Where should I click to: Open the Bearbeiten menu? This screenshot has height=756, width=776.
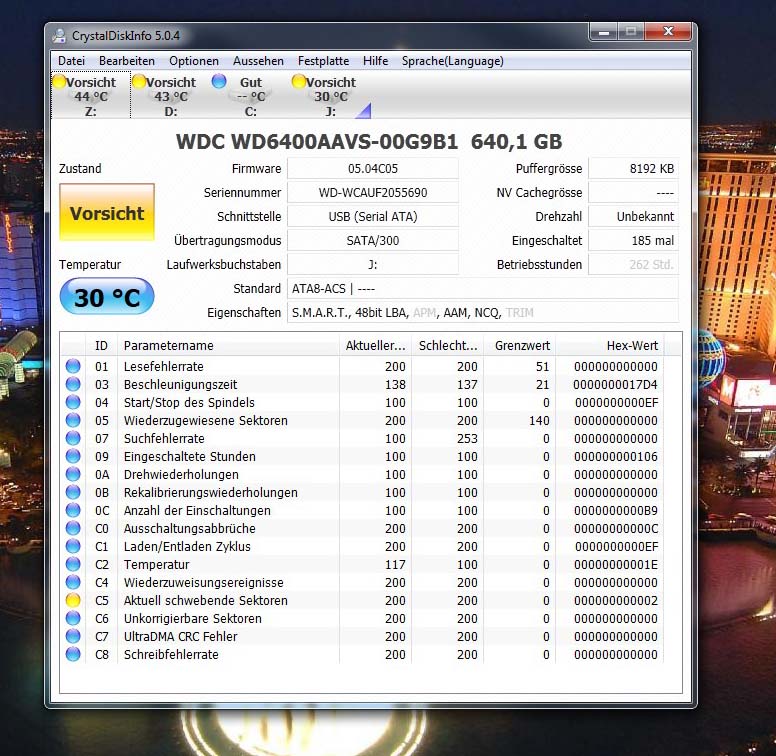pos(127,61)
